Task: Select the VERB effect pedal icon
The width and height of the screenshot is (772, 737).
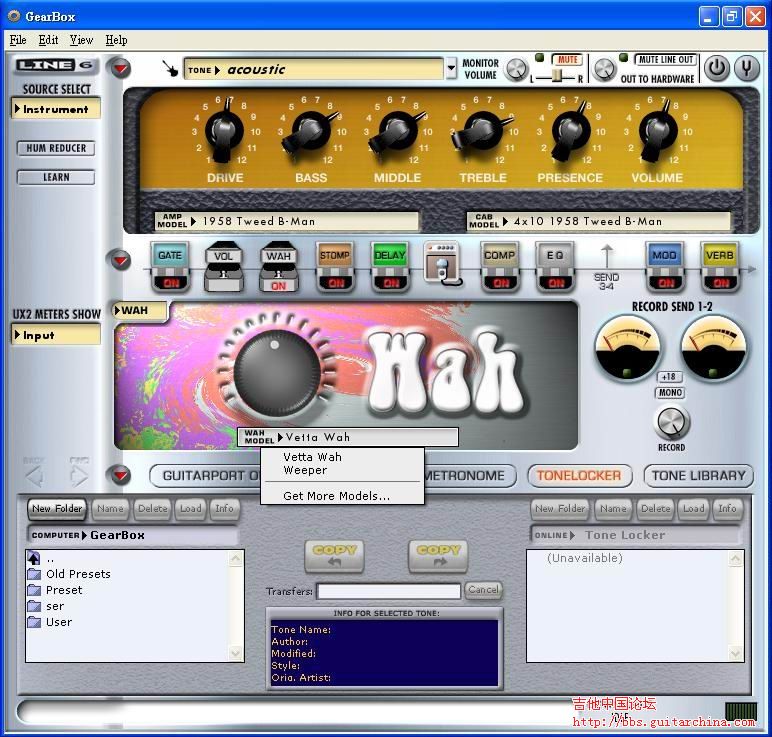Action: point(720,267)
